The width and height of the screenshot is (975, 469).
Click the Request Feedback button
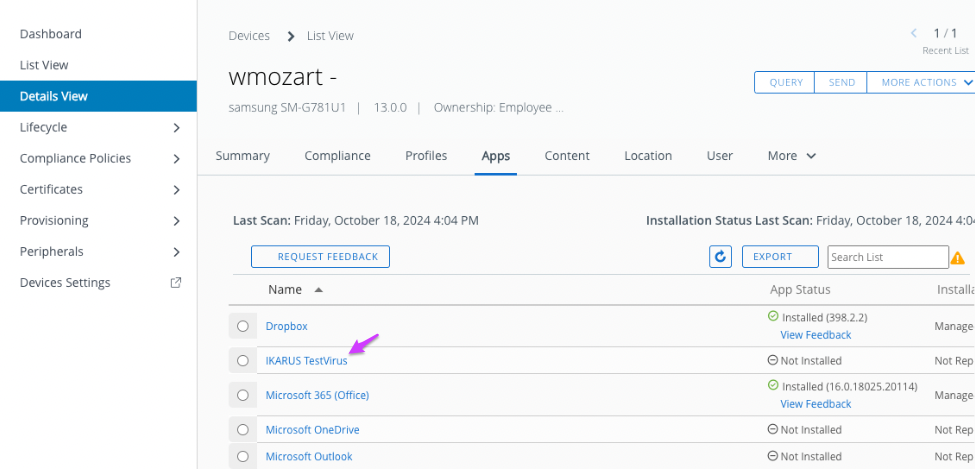pos(320,257)
